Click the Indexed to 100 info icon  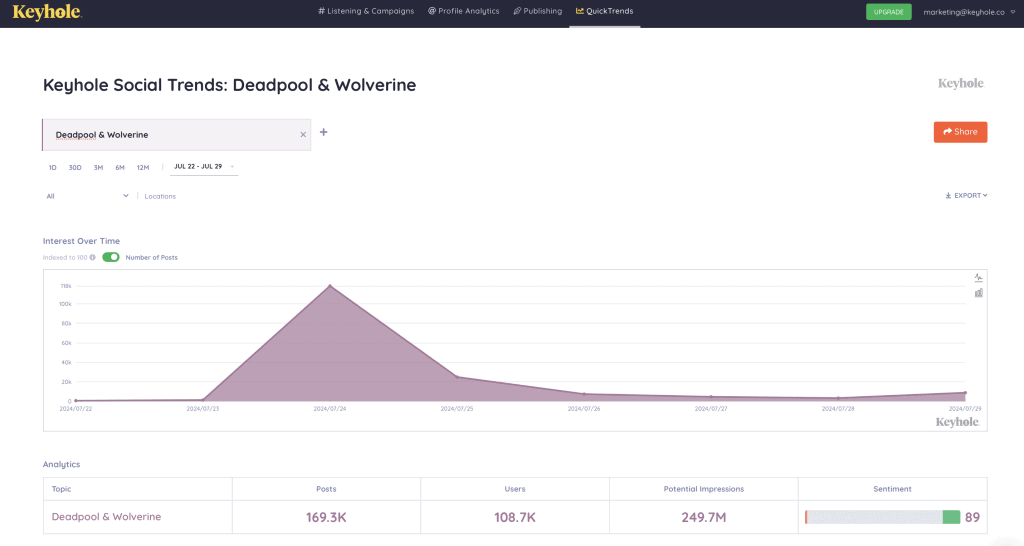93,257
